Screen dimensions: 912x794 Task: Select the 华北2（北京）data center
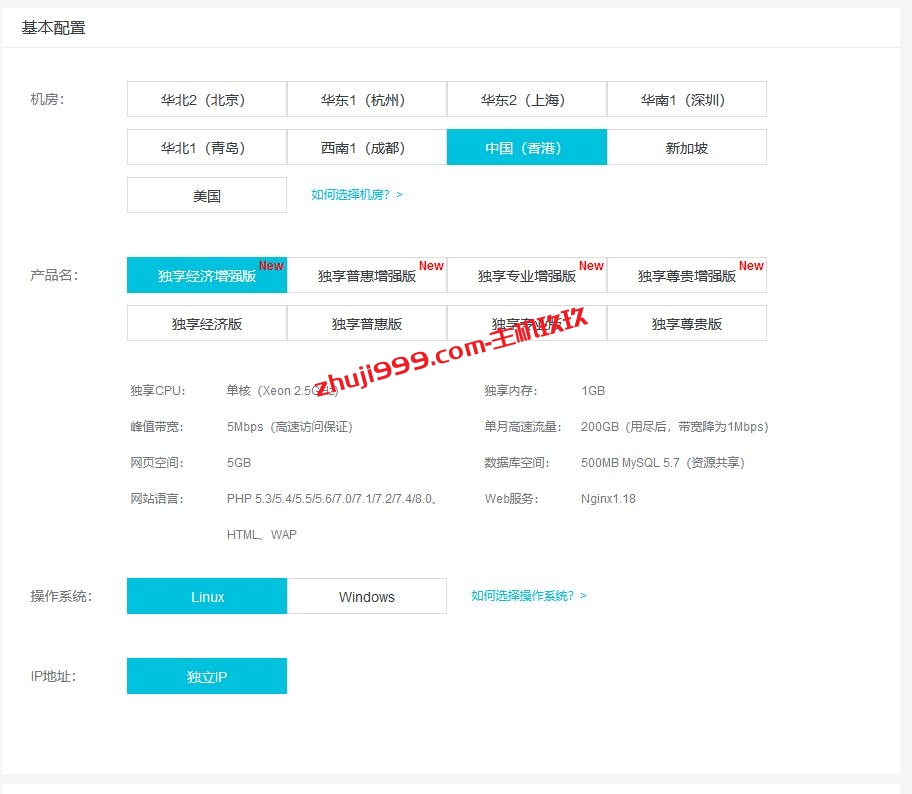click(x=206, y=99)
